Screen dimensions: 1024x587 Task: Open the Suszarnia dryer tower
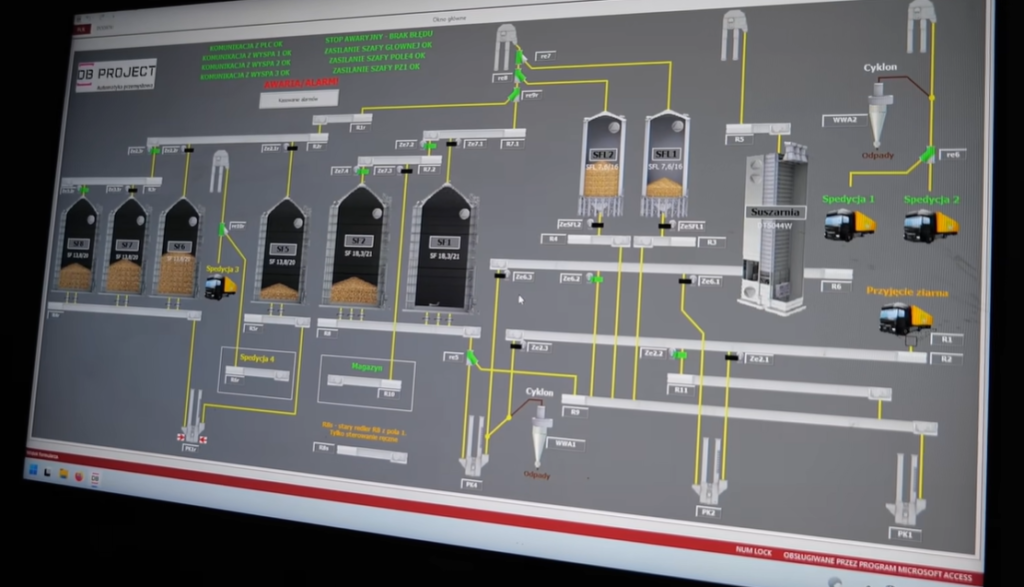[x=775, y=229]
